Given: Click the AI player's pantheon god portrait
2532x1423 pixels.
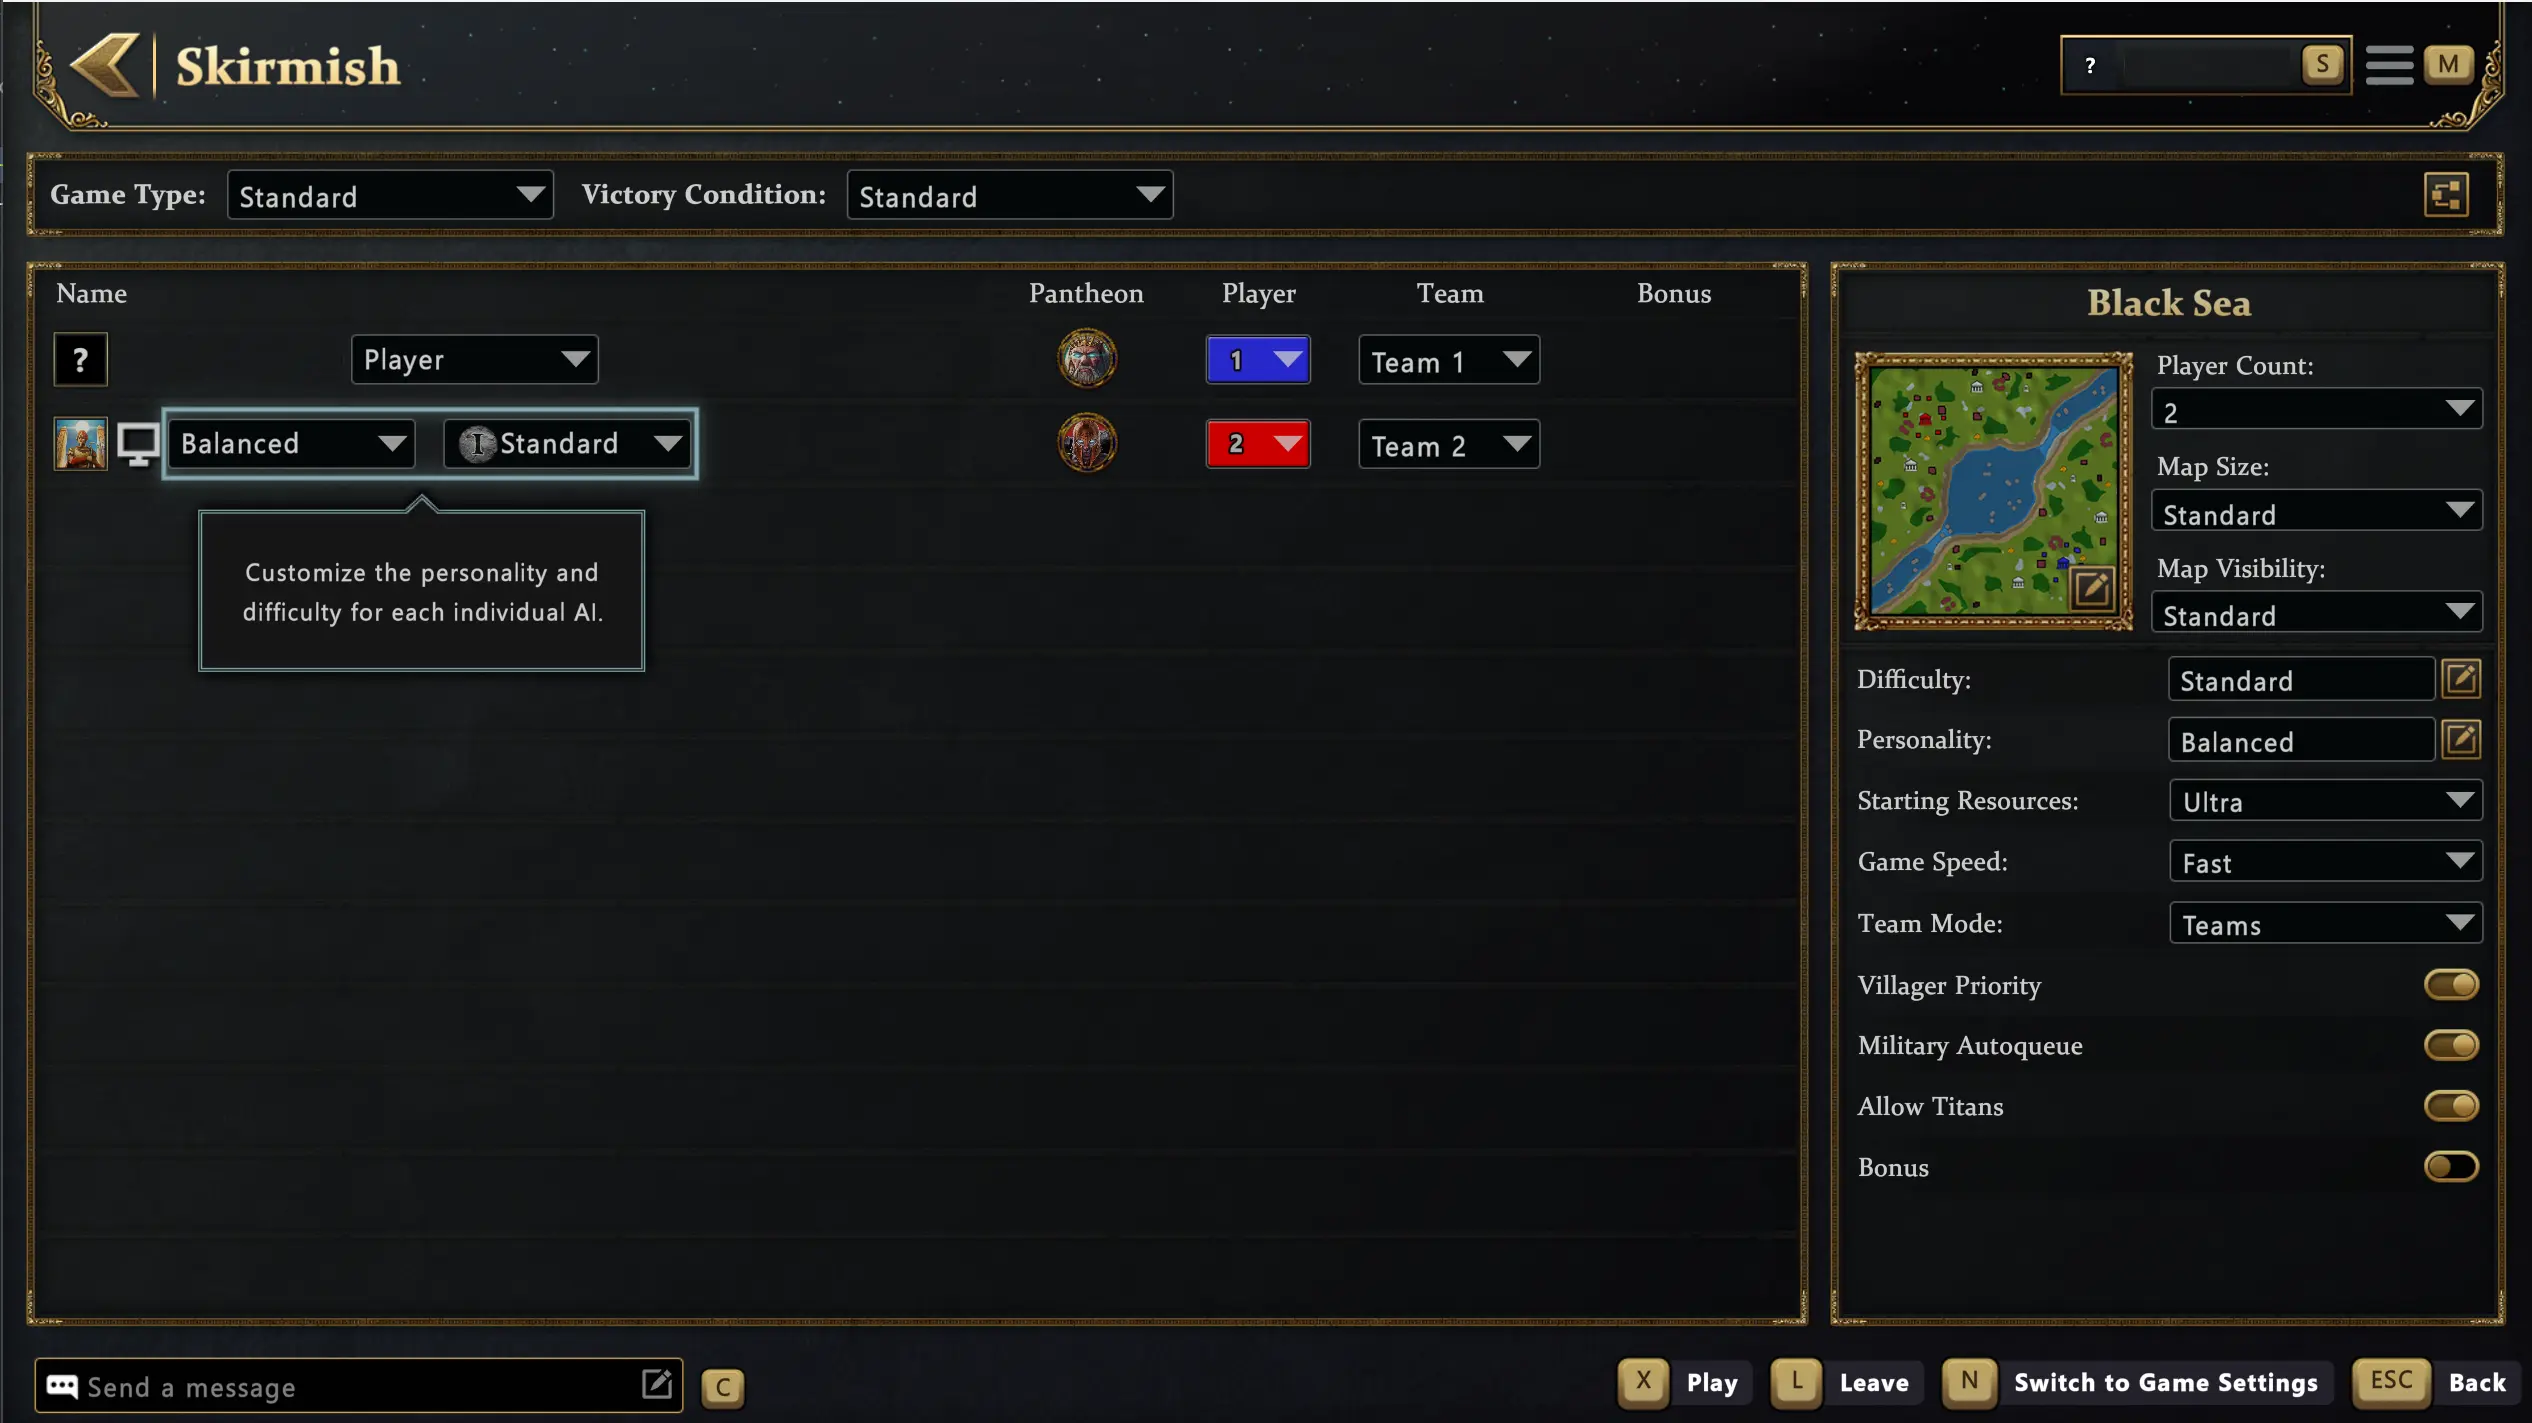Looking at the screenshot, I should [x=1087, y=443].
